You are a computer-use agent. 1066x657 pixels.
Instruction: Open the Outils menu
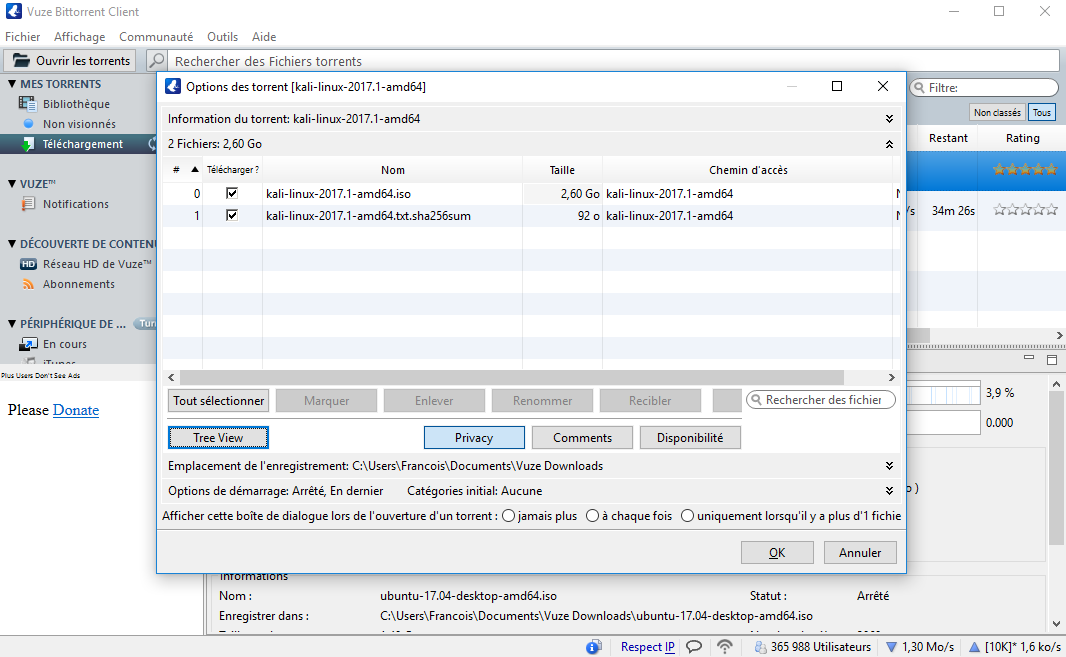click(x=223, y=37)
